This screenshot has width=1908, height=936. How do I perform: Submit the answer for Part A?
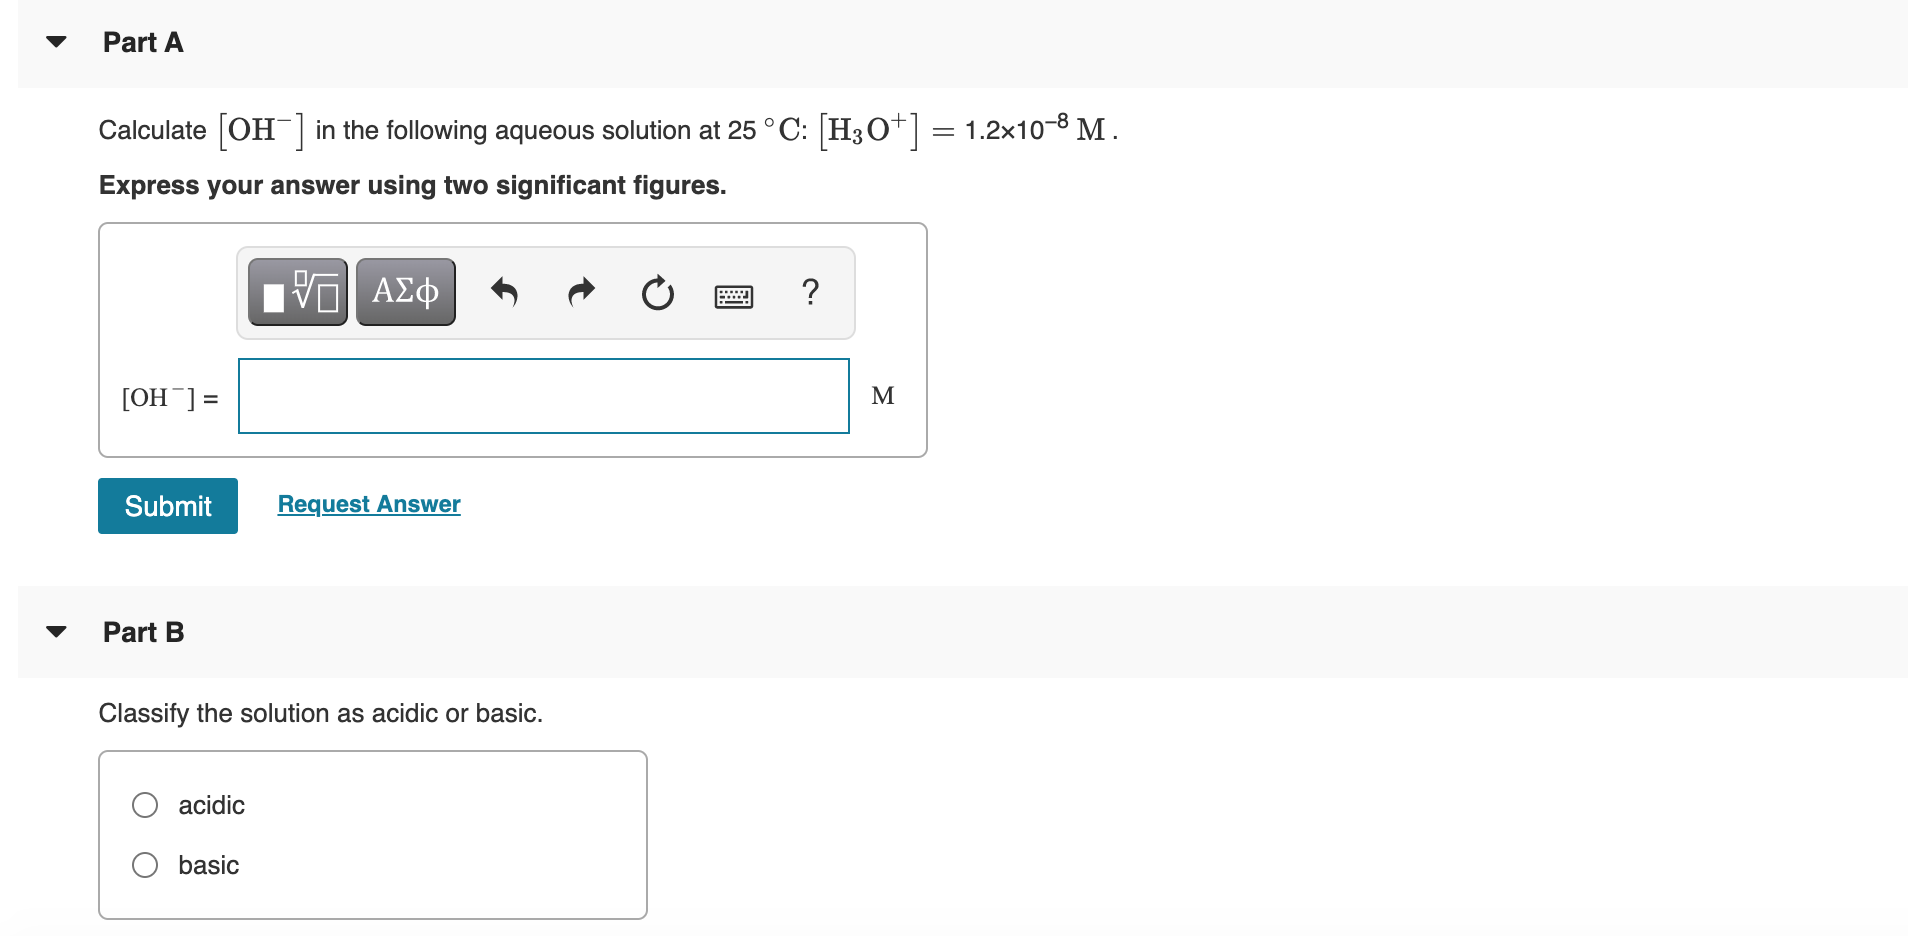click(x=167, y=505)
